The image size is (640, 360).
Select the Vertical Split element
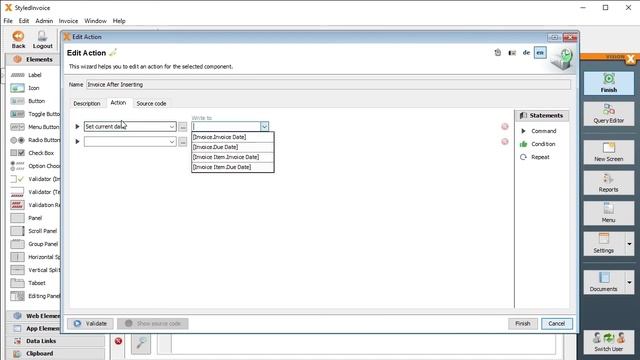35,270
